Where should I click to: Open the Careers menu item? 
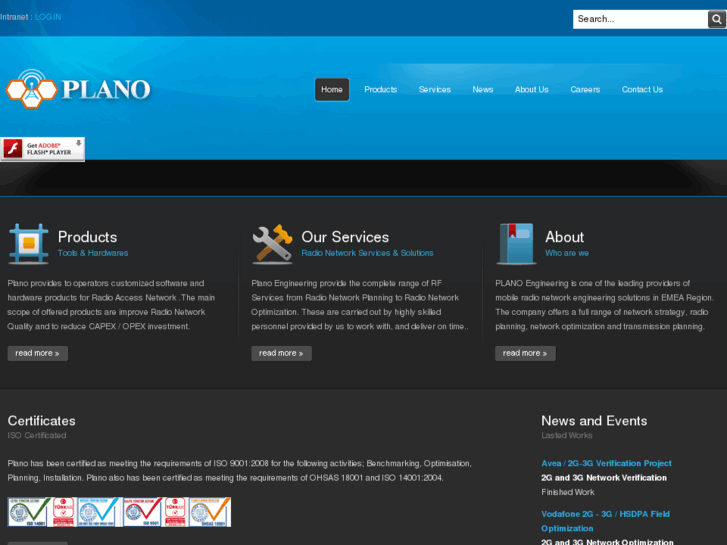(x=585, y=90)
